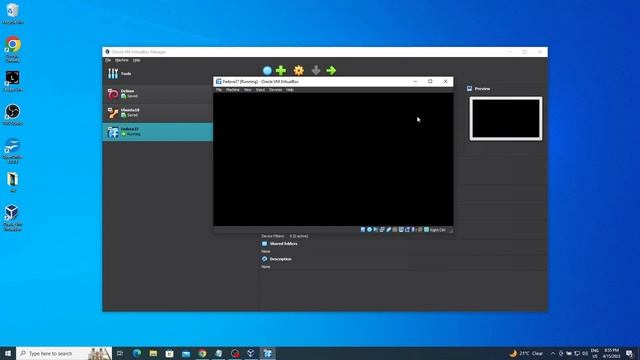Click inside the Fedora37 VM black screen
The image size is (640, 360).
tap(333, 159)
